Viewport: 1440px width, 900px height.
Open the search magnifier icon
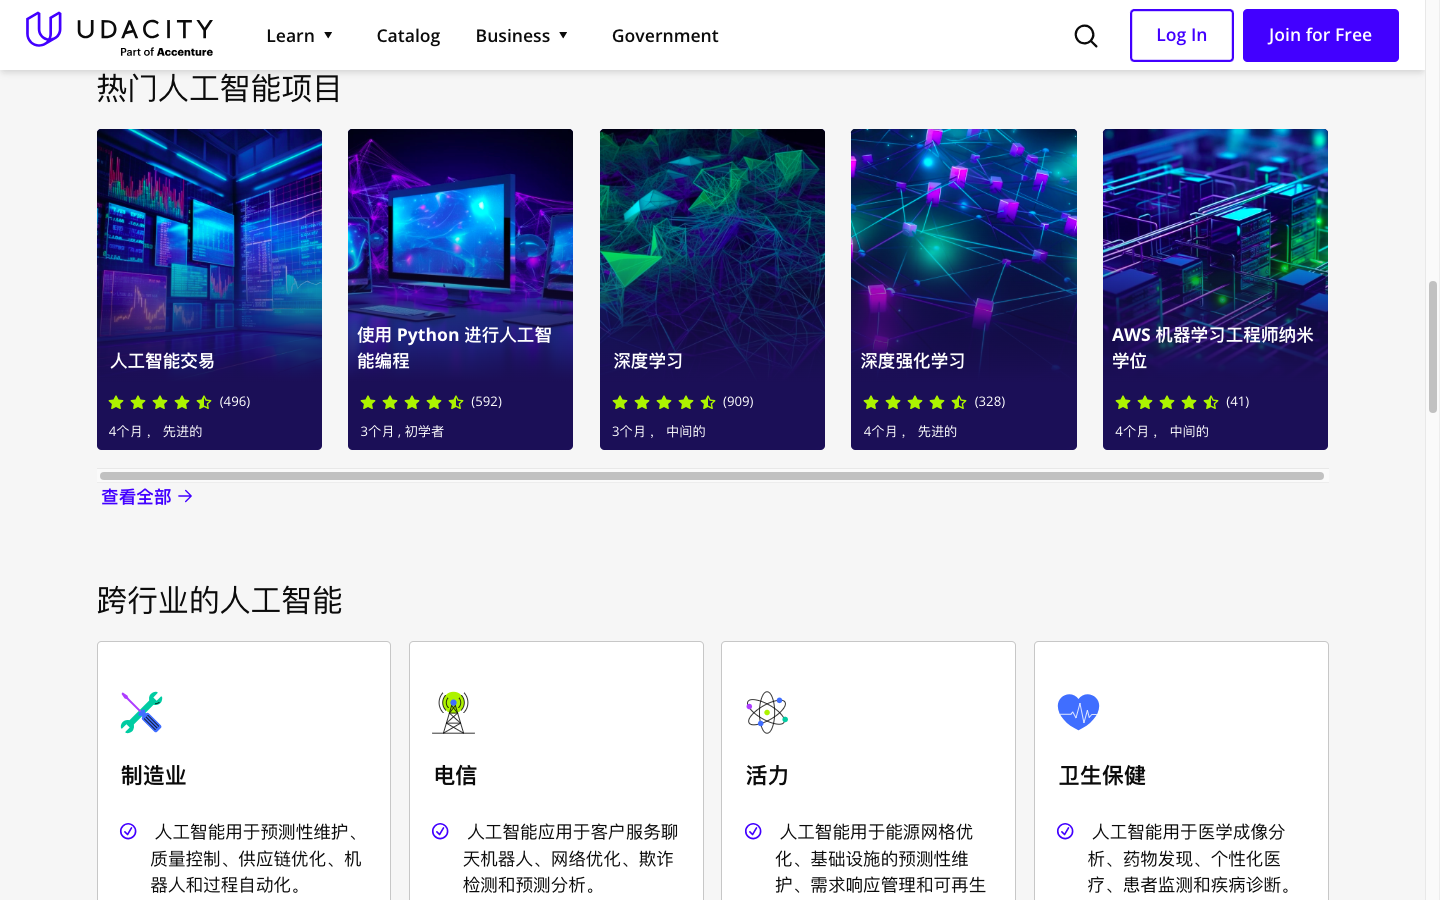(1086, 36)
